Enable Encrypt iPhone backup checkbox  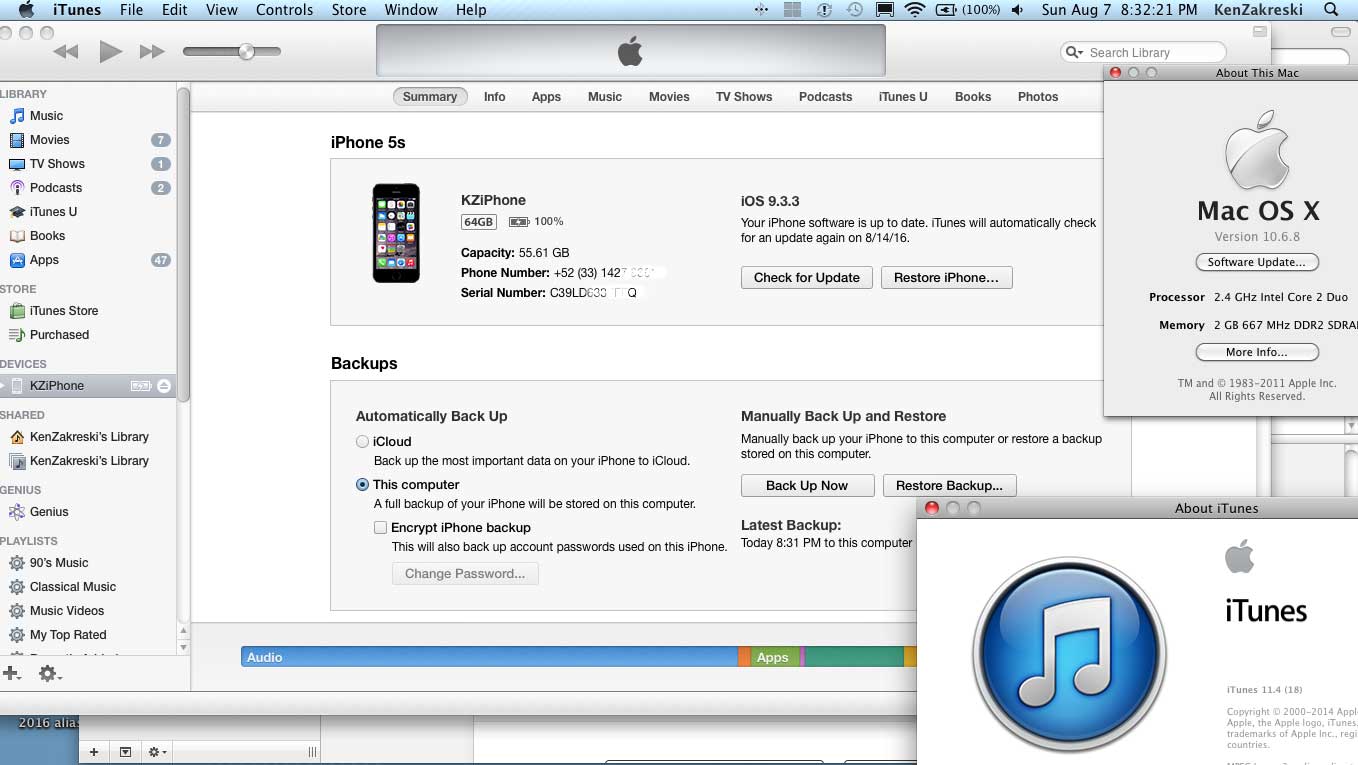[x=380, y=528]
